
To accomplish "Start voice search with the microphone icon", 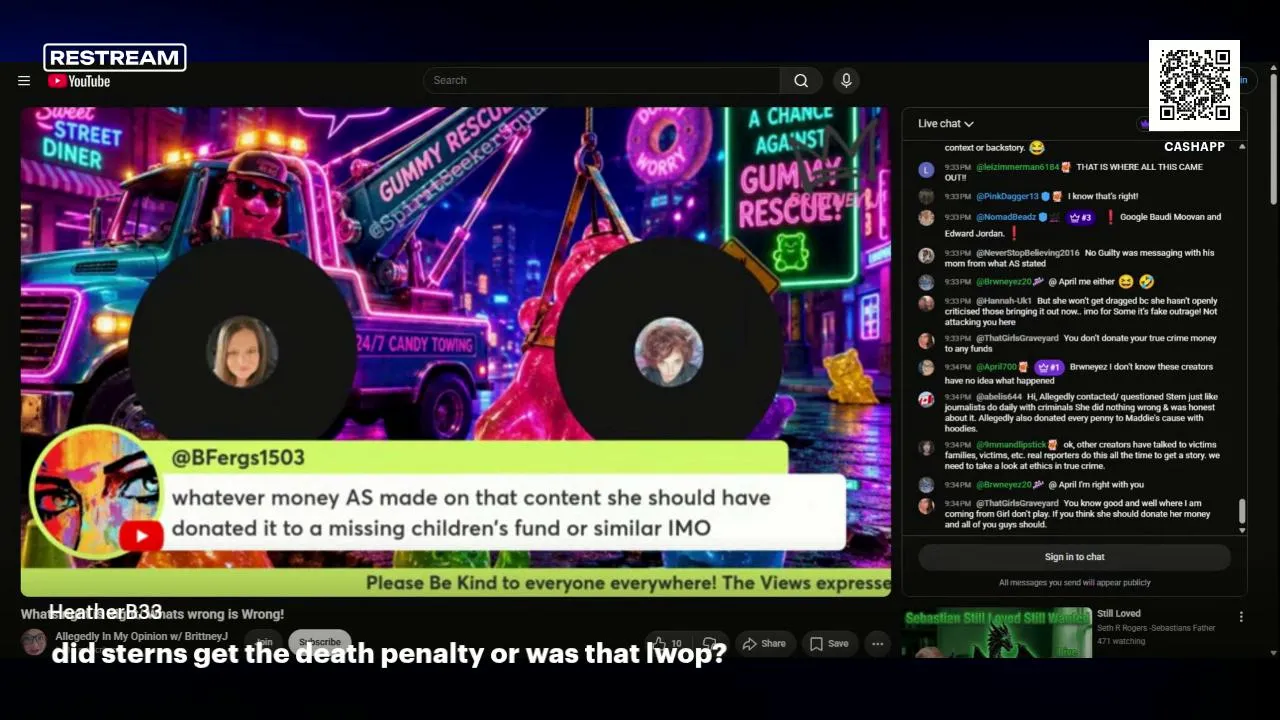I will (846, 81).
